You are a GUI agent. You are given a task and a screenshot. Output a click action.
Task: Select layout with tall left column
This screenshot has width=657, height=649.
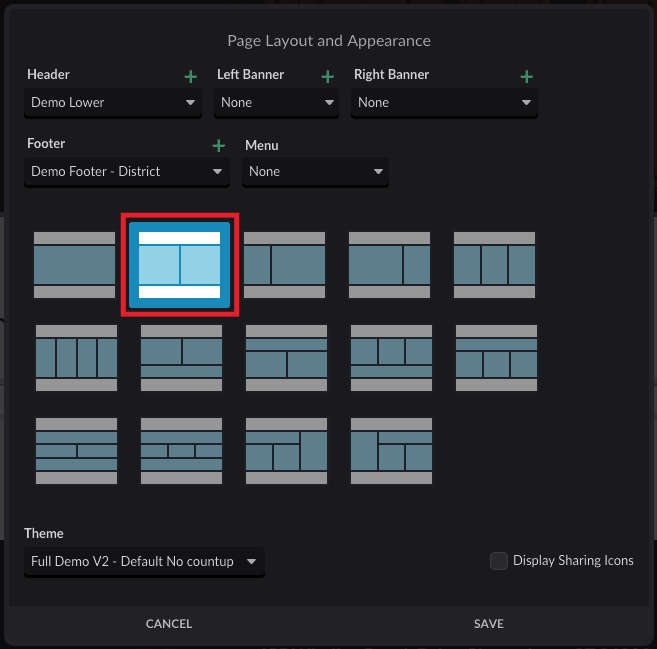tap(391, 451)
